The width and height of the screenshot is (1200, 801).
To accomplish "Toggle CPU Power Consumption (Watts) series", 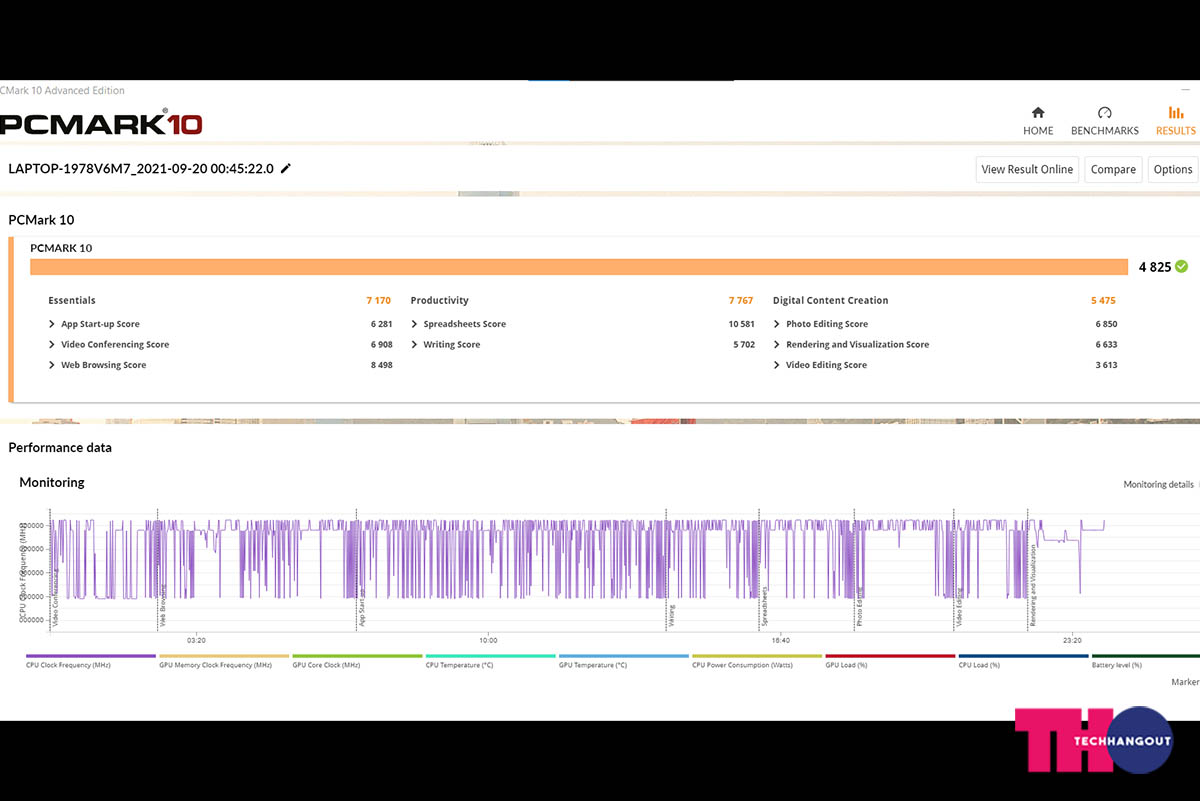I will [x=756, y=662].
